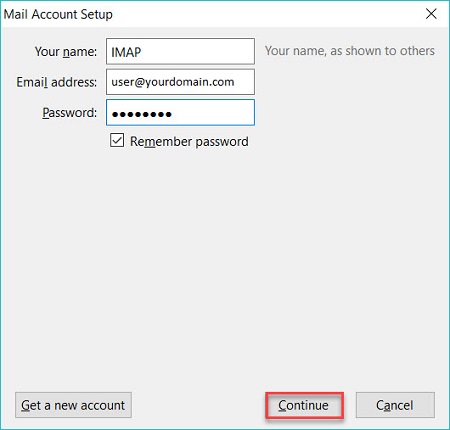
Task: Close the dialog with the X icon
Action: (431, 14)
